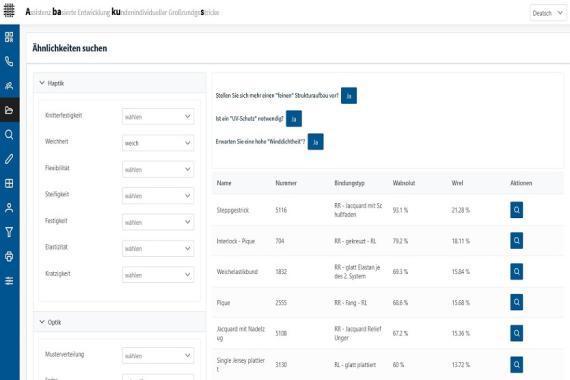Open the sliders settings icon in sidebar
The height and width of the screenshot is (380, 570).
(9, 281)
